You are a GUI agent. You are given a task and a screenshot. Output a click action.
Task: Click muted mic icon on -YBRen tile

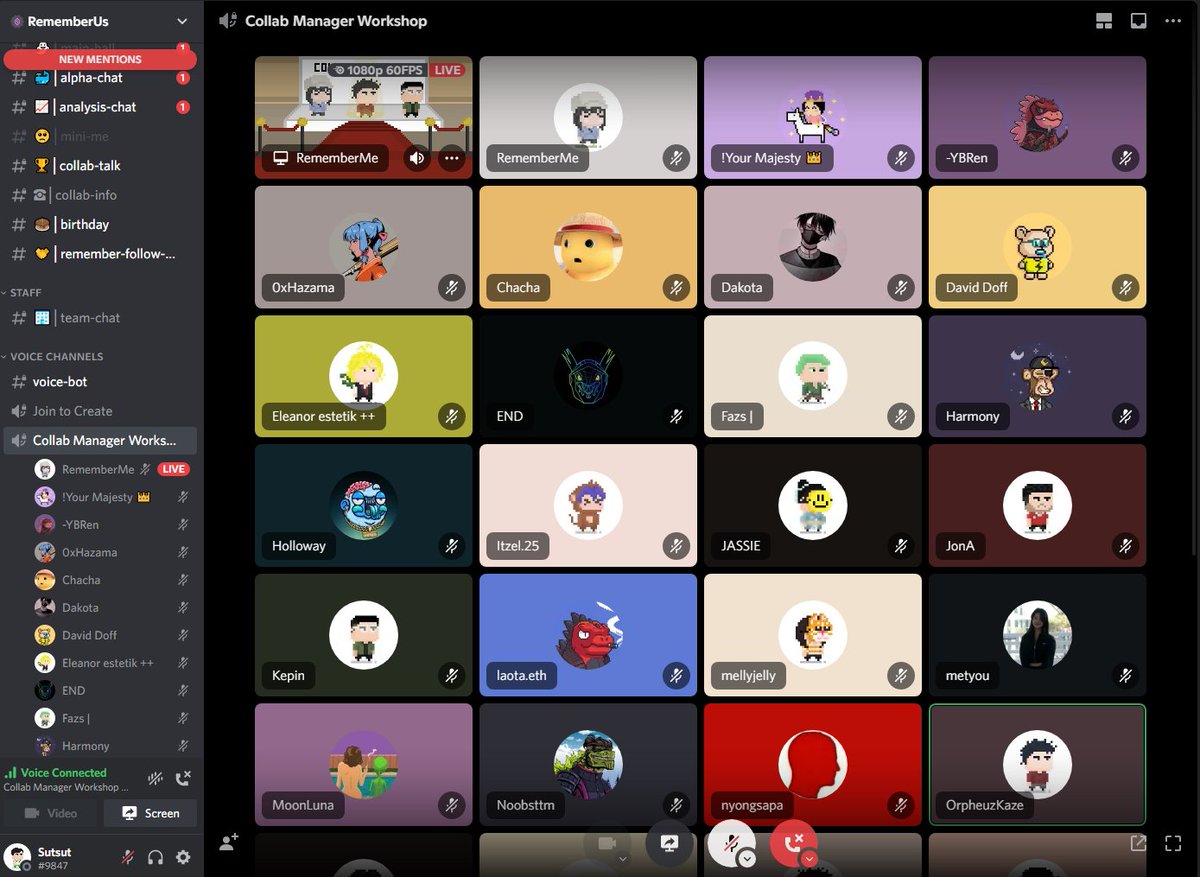[1125, 158]
